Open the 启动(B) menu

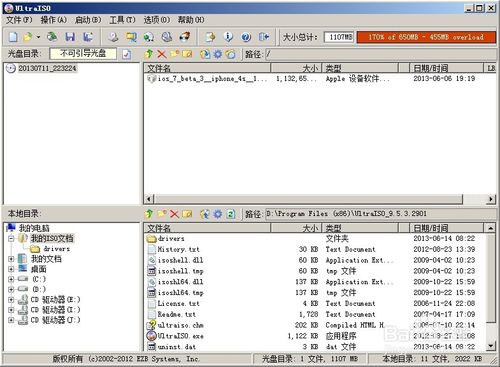pyautogui.click(x=88, y=20)
